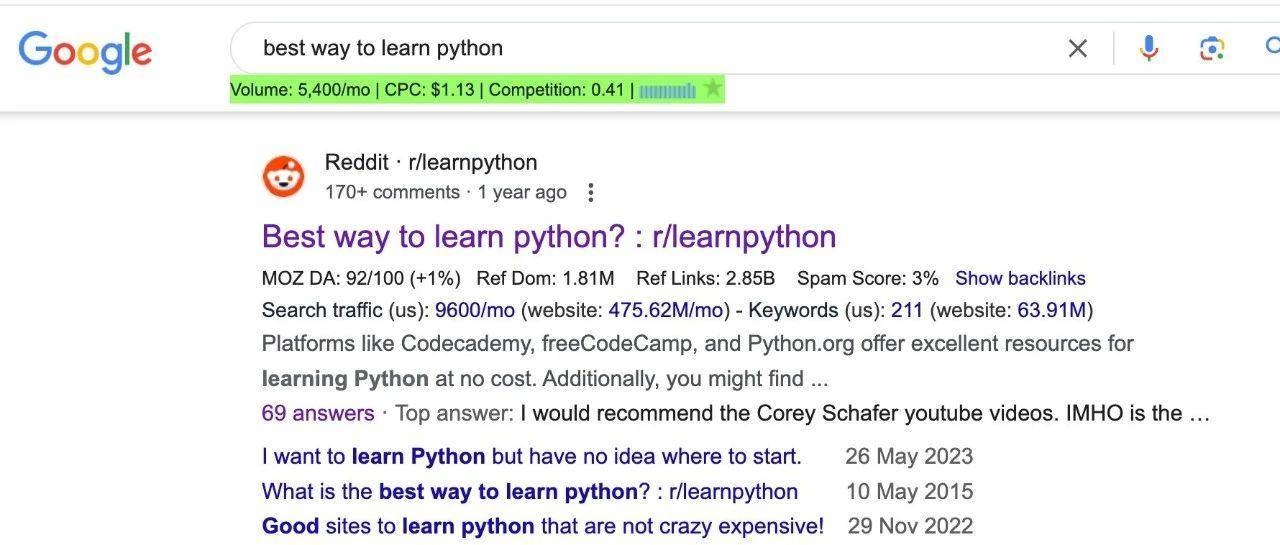Open the three-dot menu next to Reddit result

591,192
